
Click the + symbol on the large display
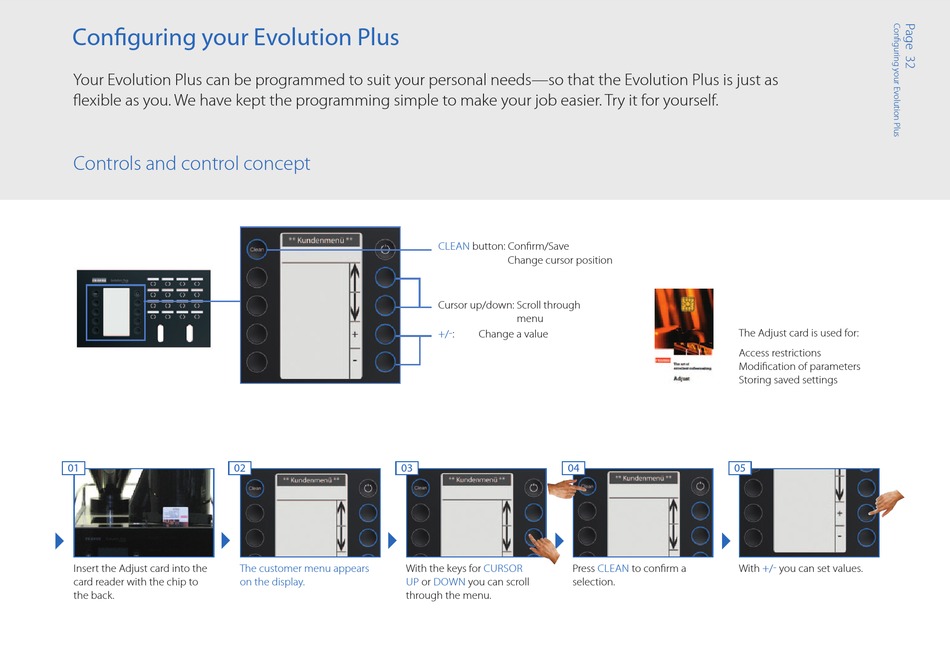[x=355, y=334]
